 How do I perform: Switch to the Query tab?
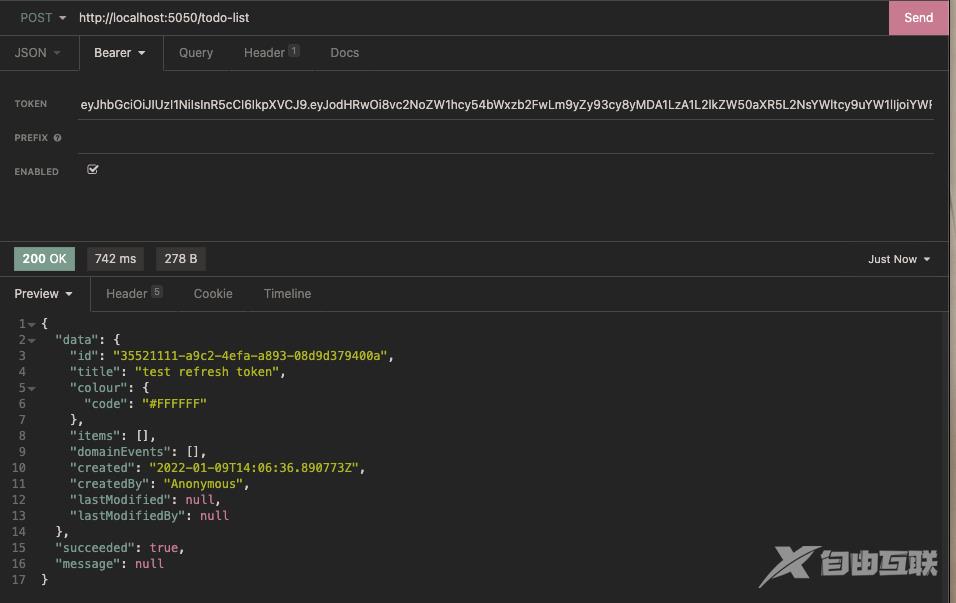[x=196, y=53]
